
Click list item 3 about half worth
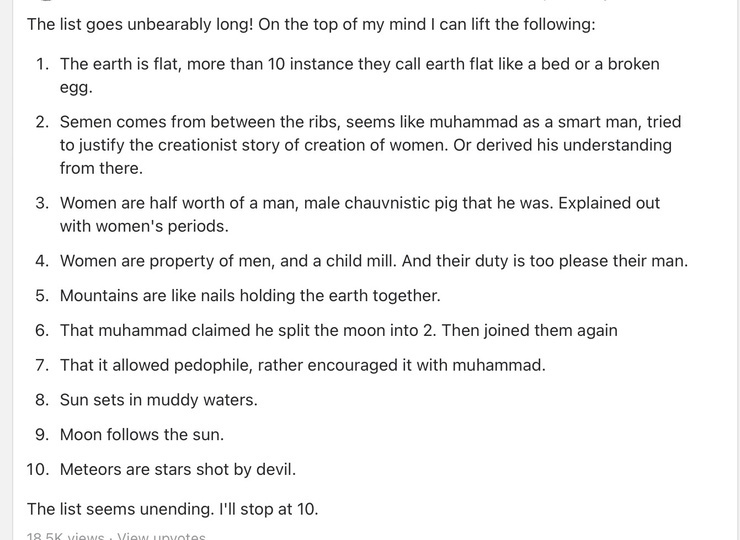click(360, 214)
